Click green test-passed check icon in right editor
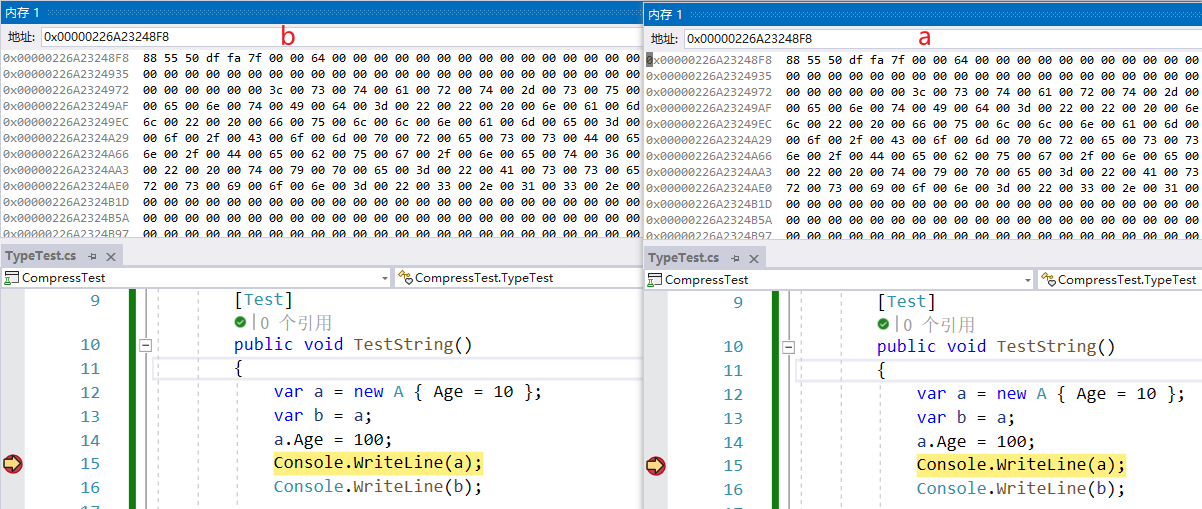1202x509 pixels. pyautogui.click(x=883, y=324)
